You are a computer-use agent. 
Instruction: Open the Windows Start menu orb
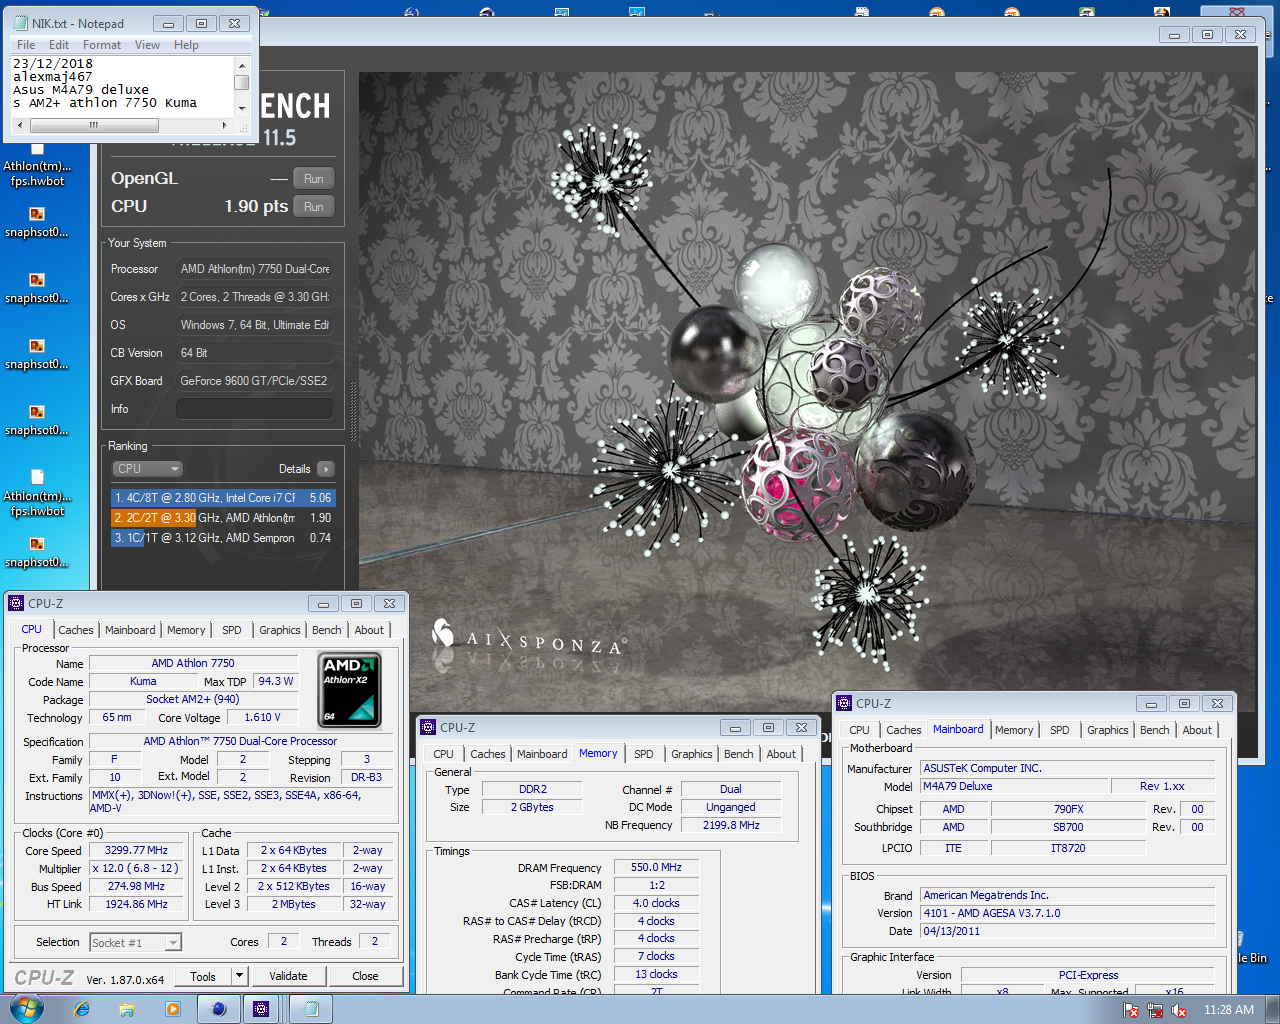coord(26,1008)
